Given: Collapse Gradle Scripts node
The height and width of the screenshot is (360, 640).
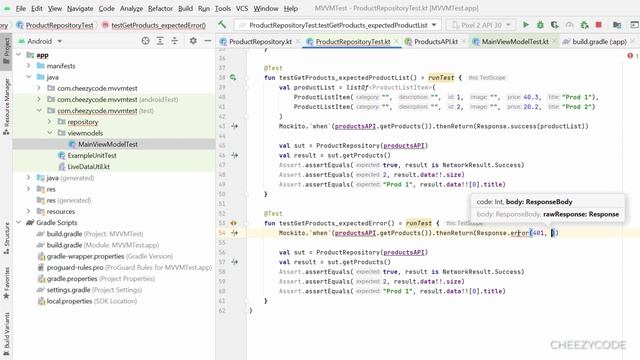Looking at the screenshot, I should pyautogui.click(x=19, y=222).
